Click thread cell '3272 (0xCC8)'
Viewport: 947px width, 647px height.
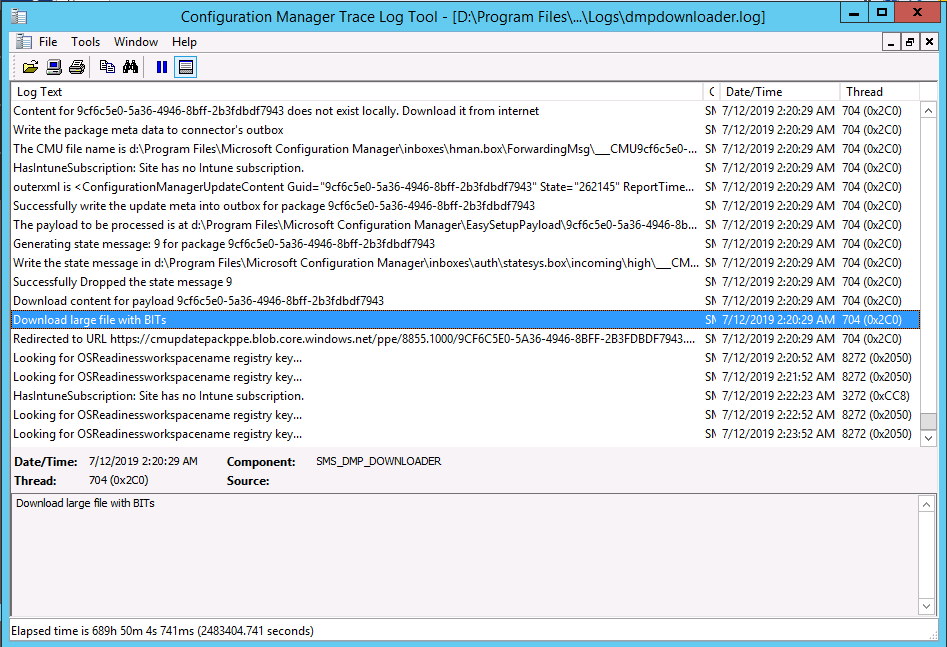tap(876, 396)
